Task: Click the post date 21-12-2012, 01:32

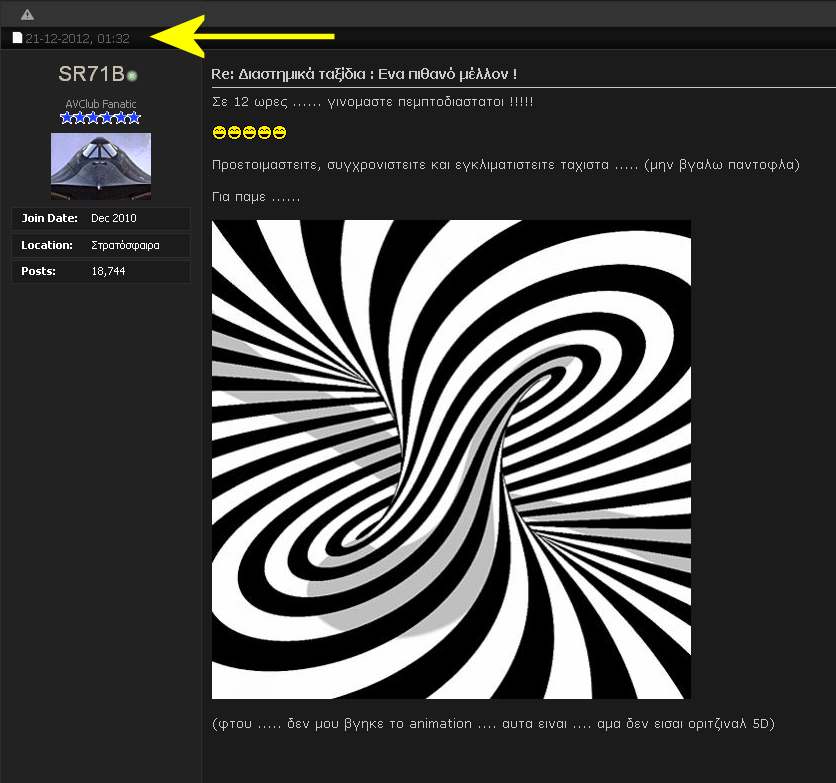Action: [77, 38]
